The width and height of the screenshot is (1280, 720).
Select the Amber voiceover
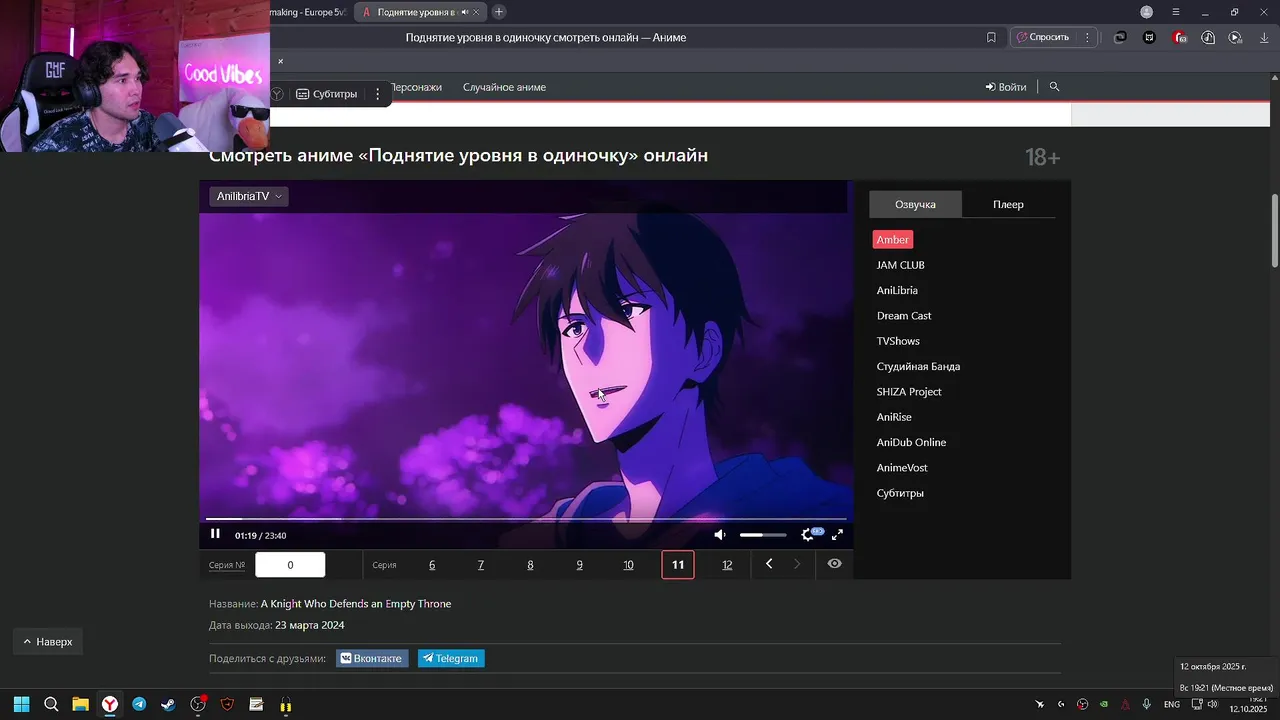[893, 240]
